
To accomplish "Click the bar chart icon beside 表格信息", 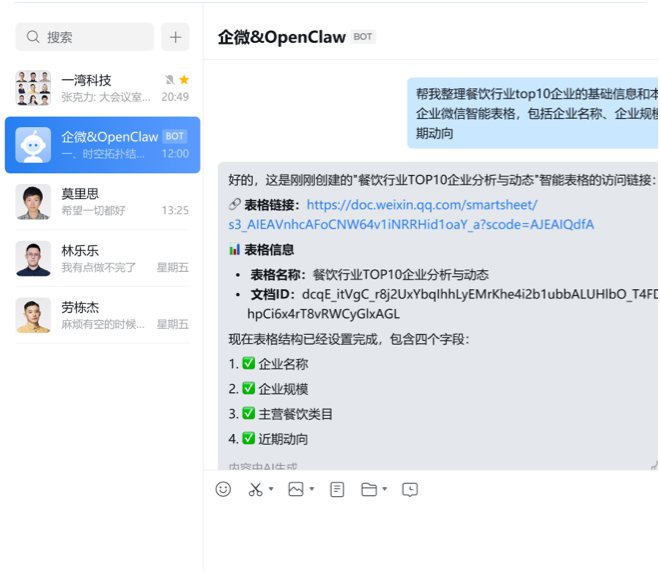I will tap(234, 250).
